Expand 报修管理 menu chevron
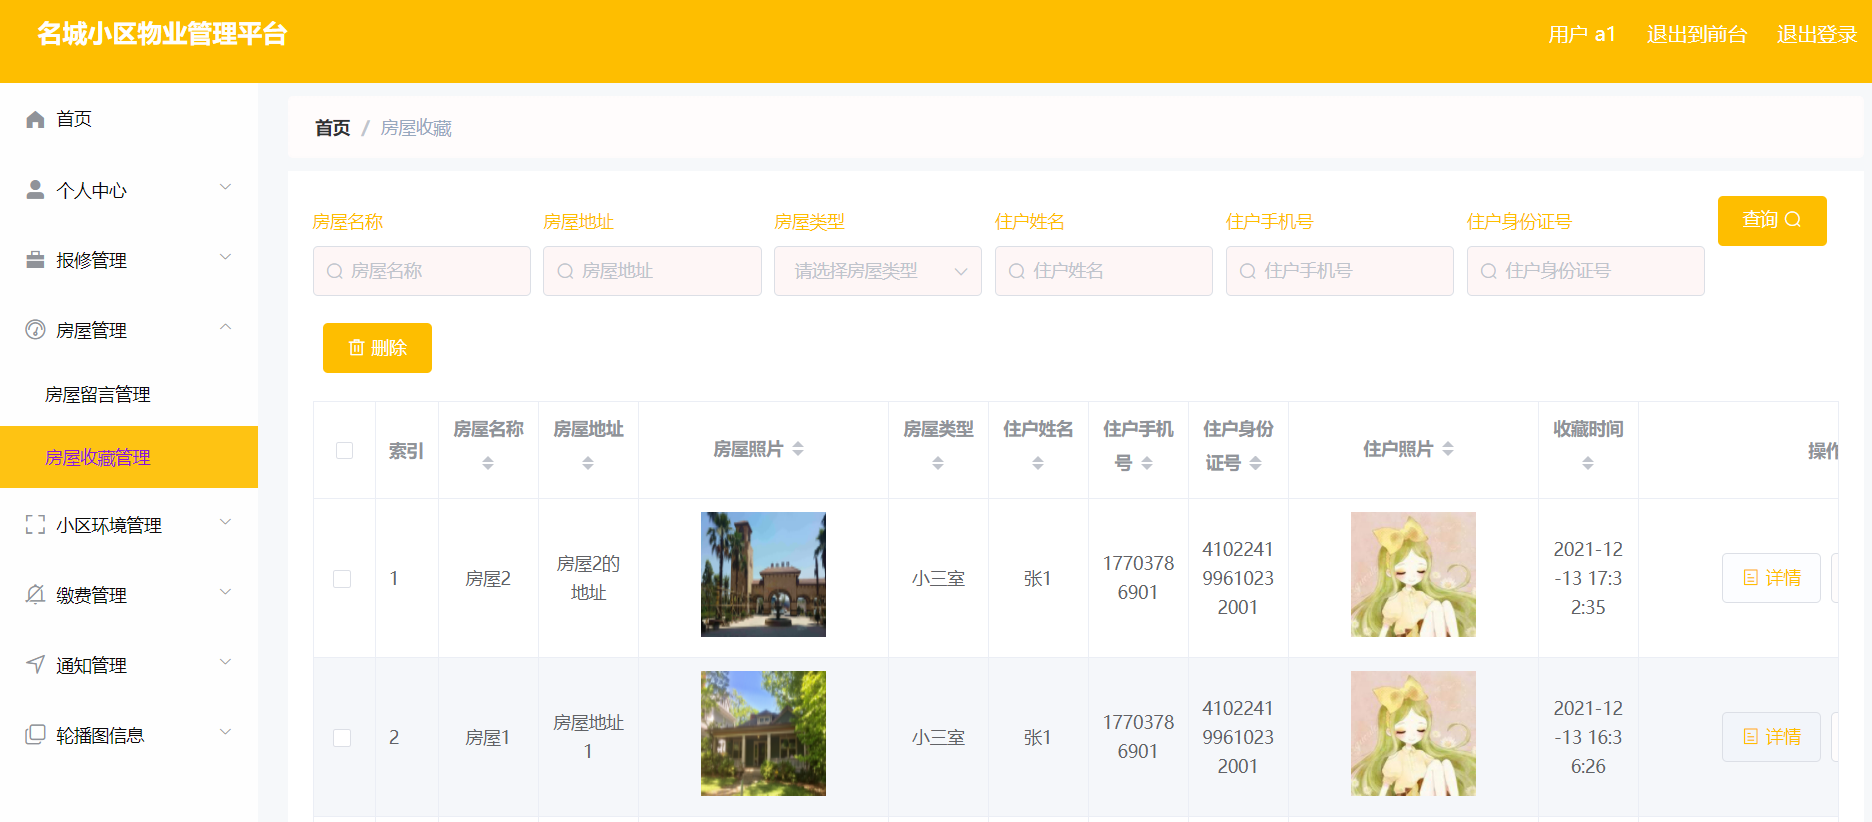Viewport: 1872px width, 822px height. [226, 257]
